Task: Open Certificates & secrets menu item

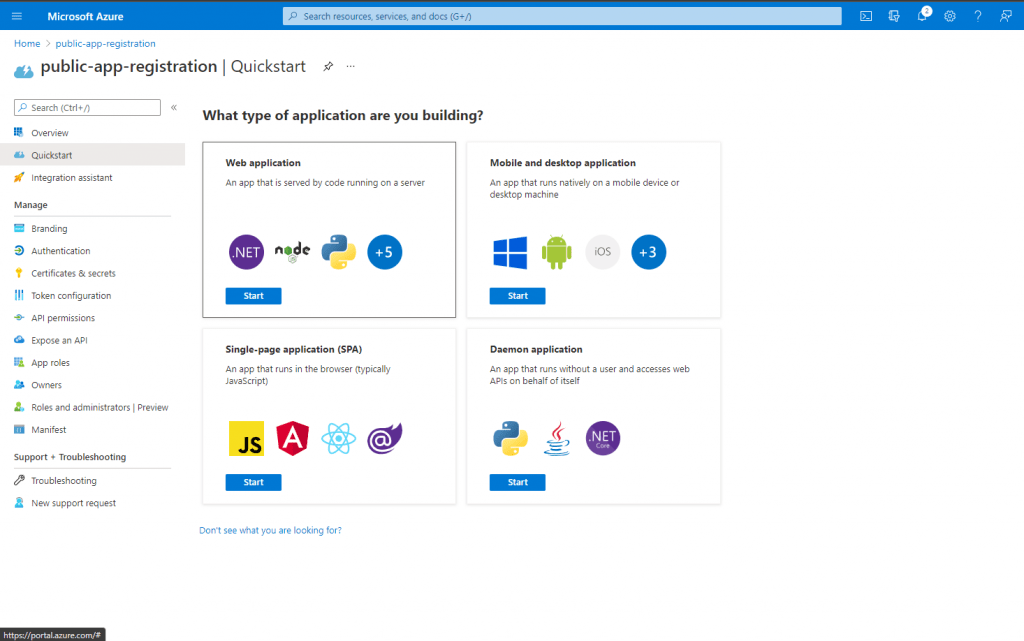Action: pos(73,273)
